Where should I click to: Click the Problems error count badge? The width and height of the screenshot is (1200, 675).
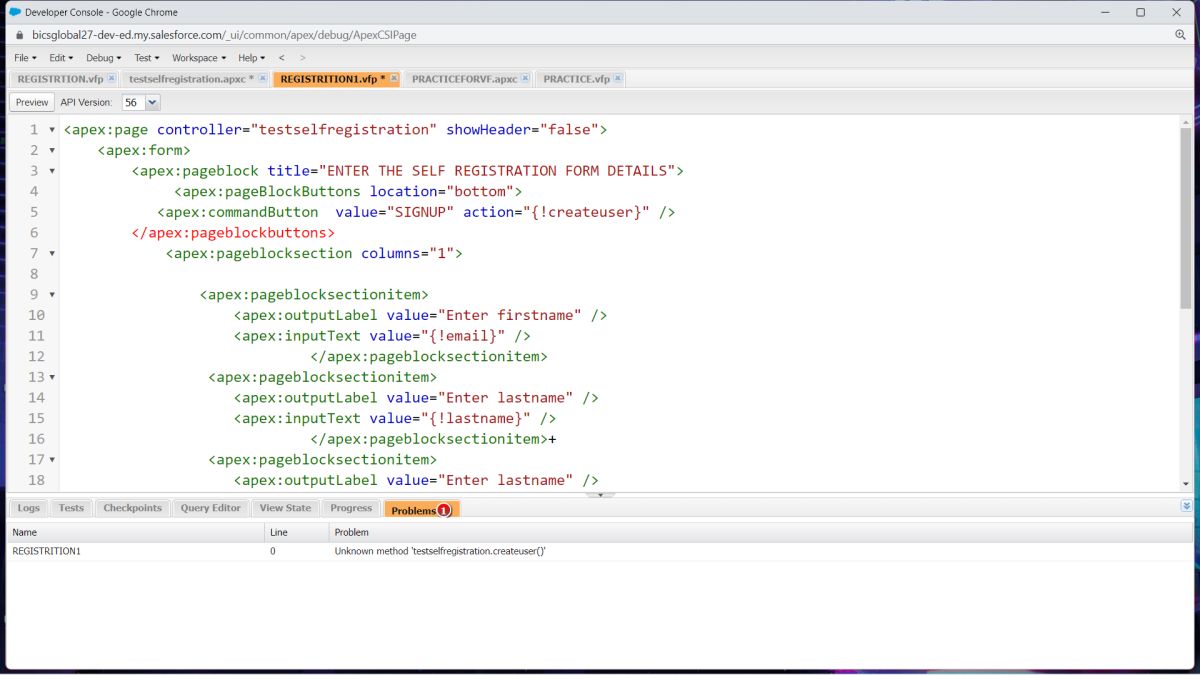444,510
